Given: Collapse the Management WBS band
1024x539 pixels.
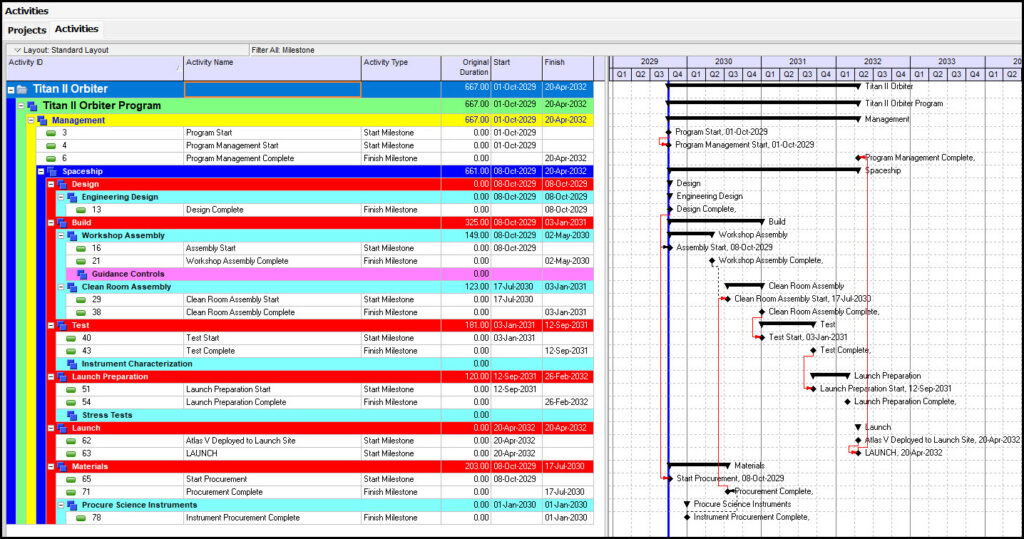Looking at the screenshot, I should tap(31, 120).
